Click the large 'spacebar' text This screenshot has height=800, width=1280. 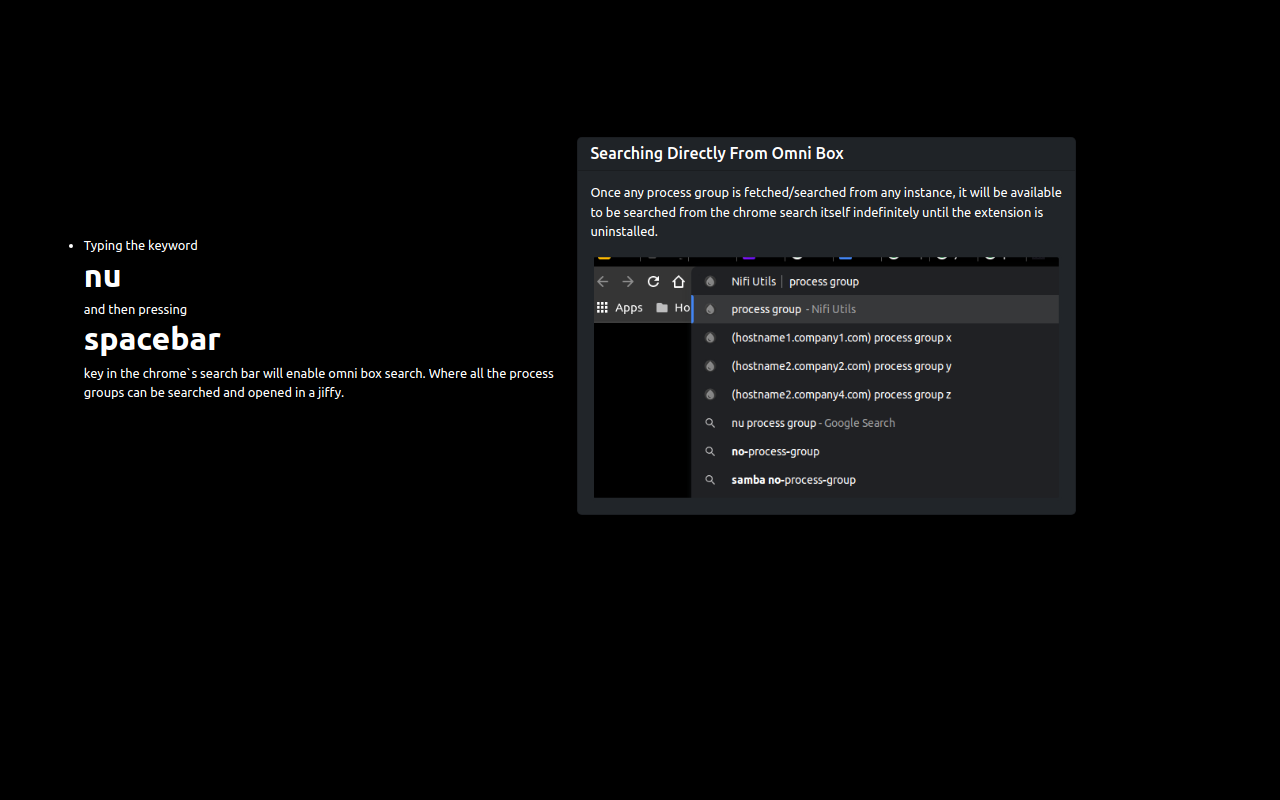click(152, 339)
